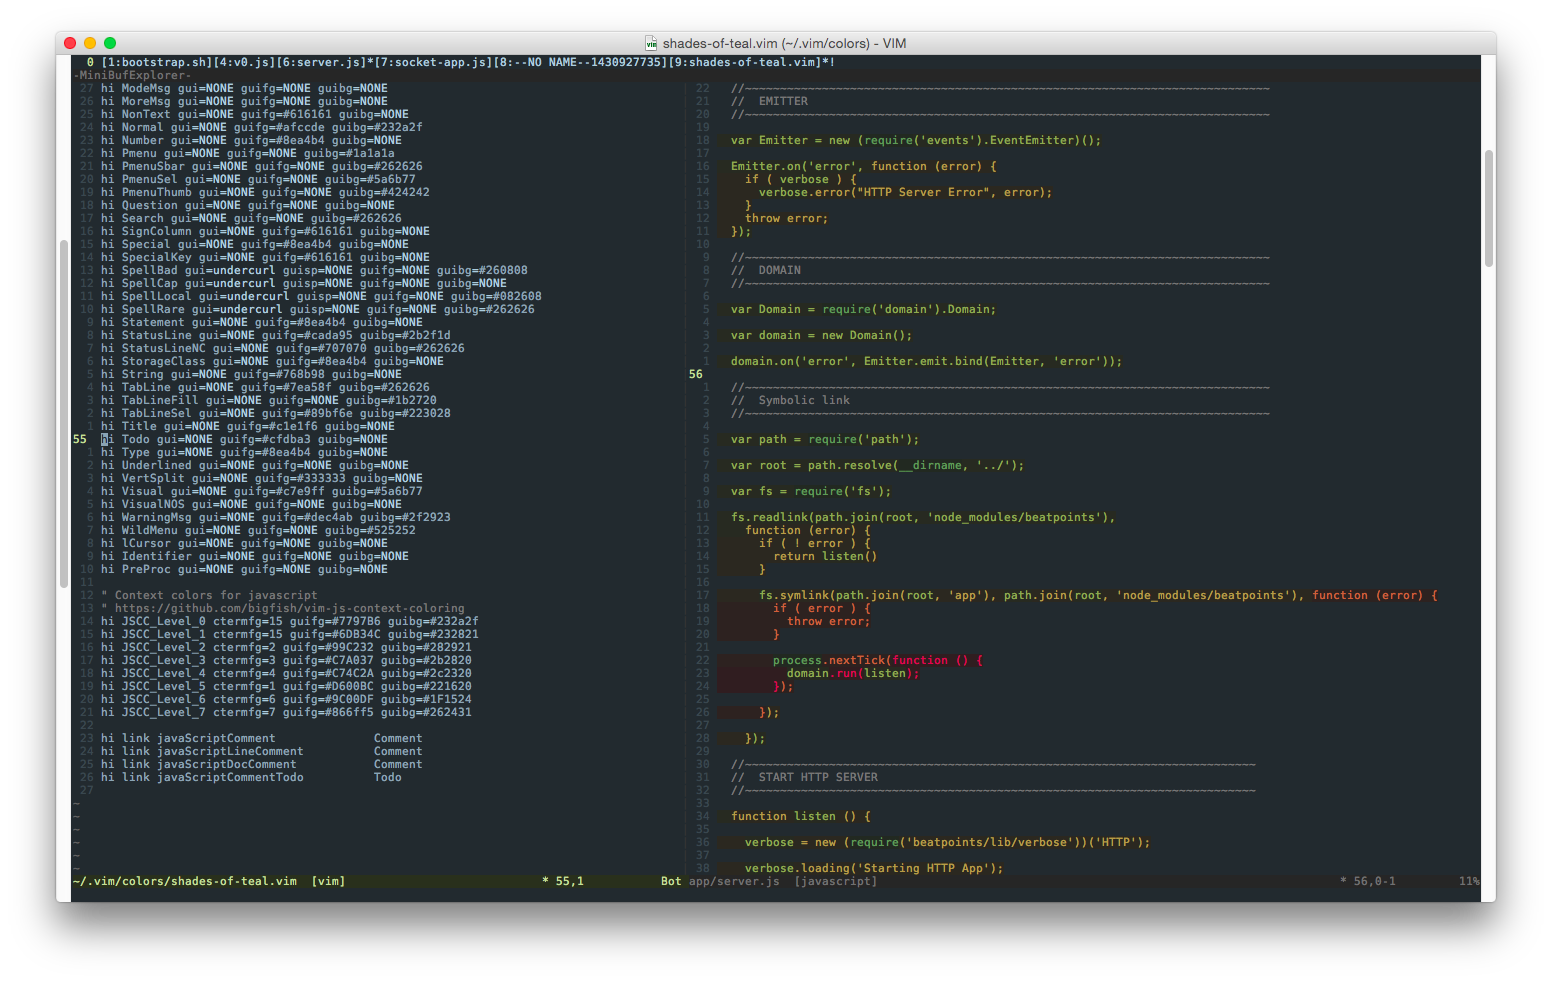Place cursor on 'hi Todo' line 55

[x=244, y=439]
